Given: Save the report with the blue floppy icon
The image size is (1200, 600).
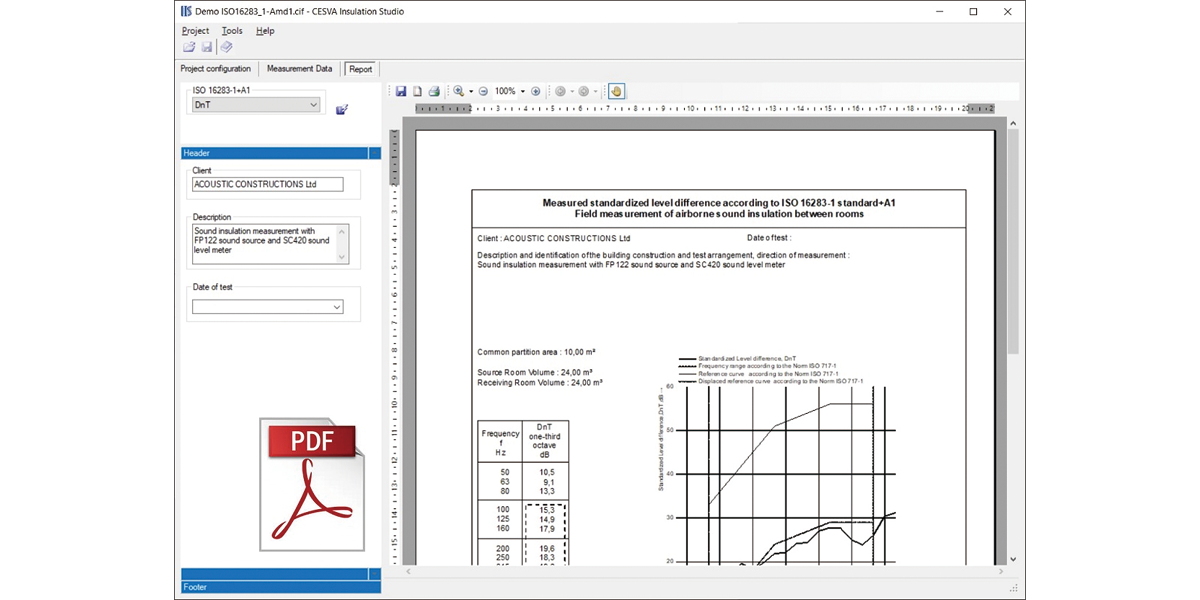Looking at the screenshot, I should [401, 91].
